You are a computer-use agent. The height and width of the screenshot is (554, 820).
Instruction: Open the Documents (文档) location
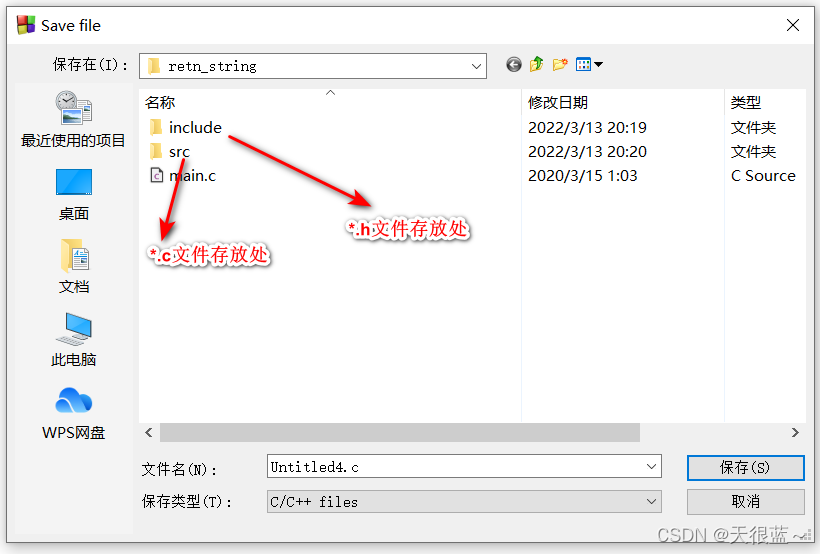(73, 267)
